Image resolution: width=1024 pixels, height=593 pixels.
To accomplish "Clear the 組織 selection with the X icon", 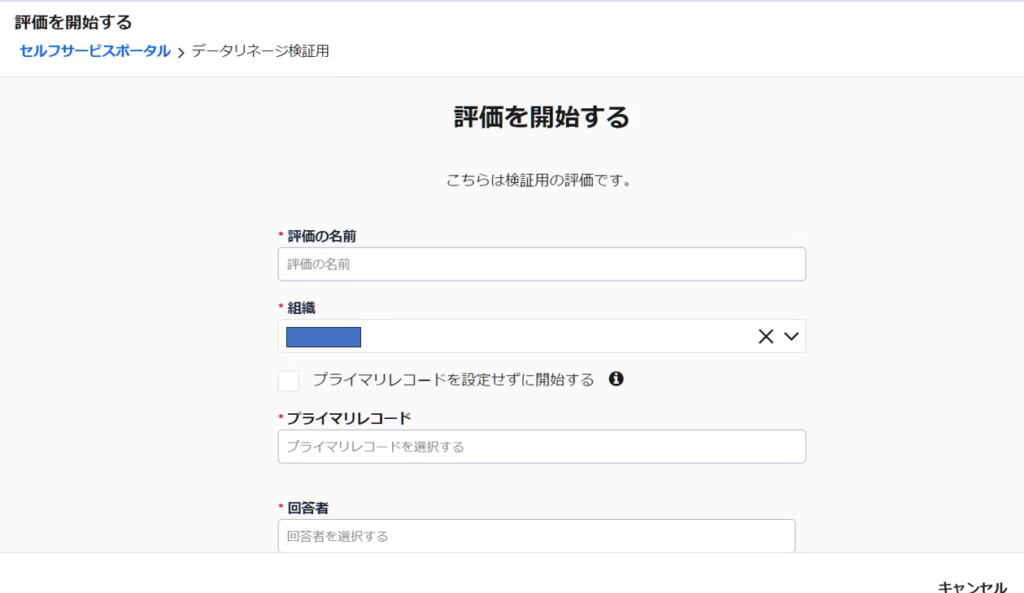I will (x=766, y=337).
